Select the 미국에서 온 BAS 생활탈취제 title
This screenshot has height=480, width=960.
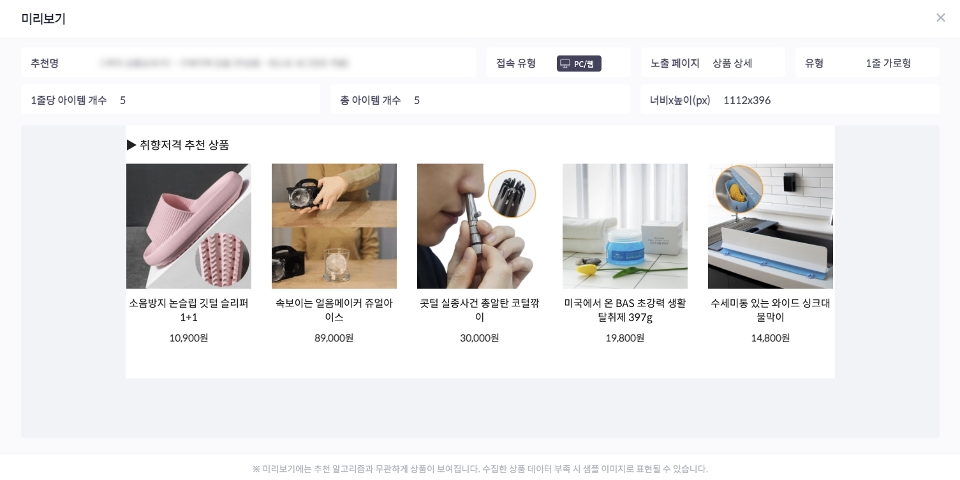pos(625,310)
